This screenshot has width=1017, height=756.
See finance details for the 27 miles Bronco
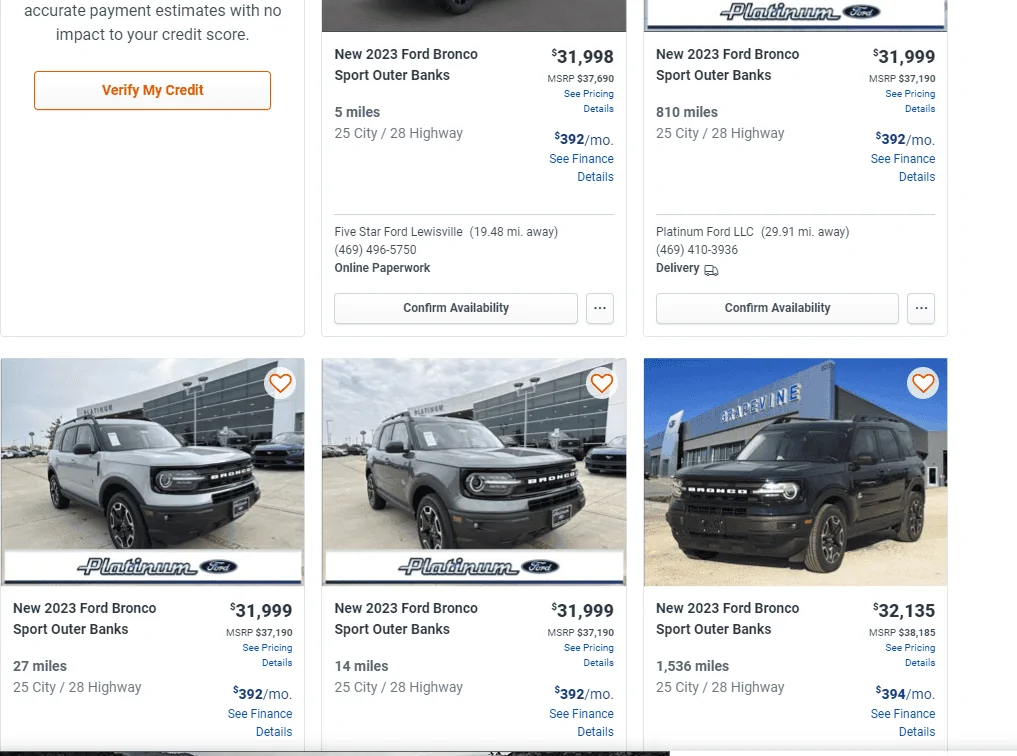click(x=260, y=722)
